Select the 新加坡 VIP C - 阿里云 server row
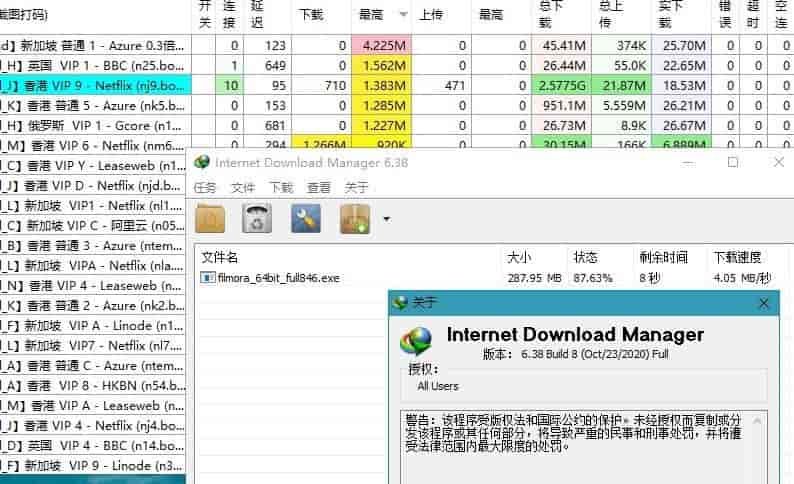794x484 pixels. point(93,225)
